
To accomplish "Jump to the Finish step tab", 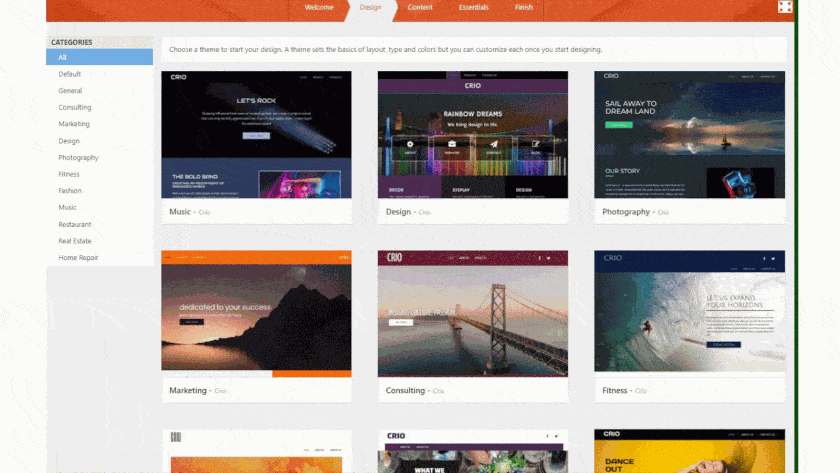I will 523,7.
